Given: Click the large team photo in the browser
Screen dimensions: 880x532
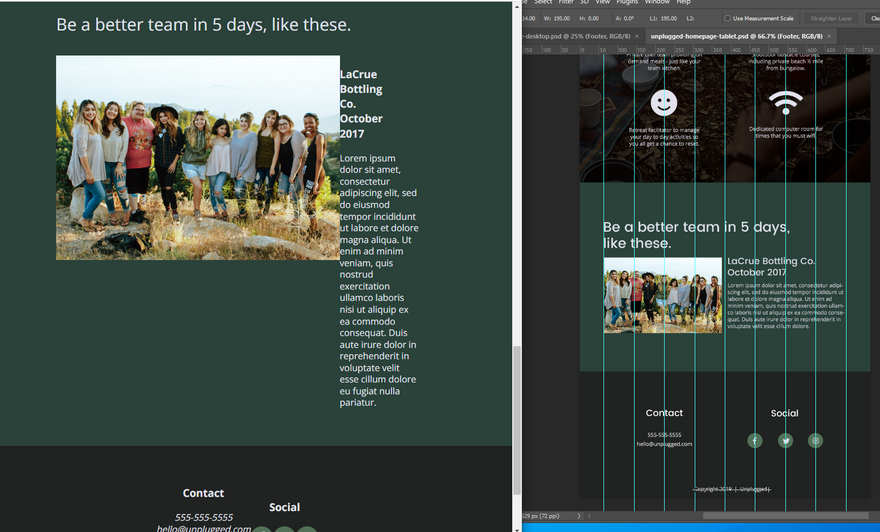Looking at the screenshot, I should coord(198,158).
